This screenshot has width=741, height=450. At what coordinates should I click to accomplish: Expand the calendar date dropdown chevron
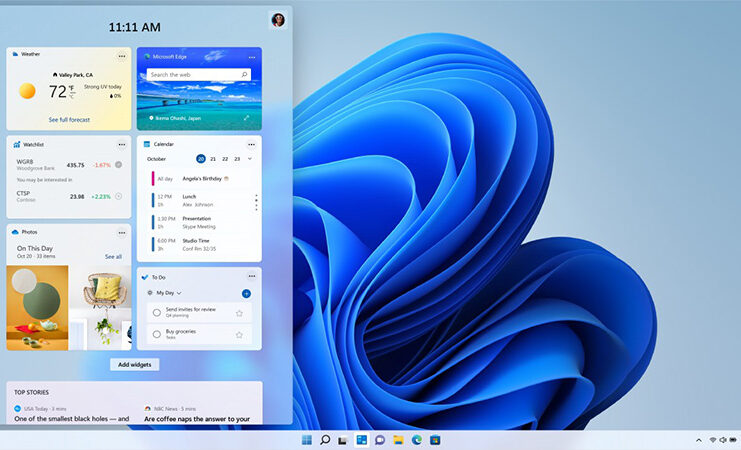pyautogui.click(x=250, y=159)
